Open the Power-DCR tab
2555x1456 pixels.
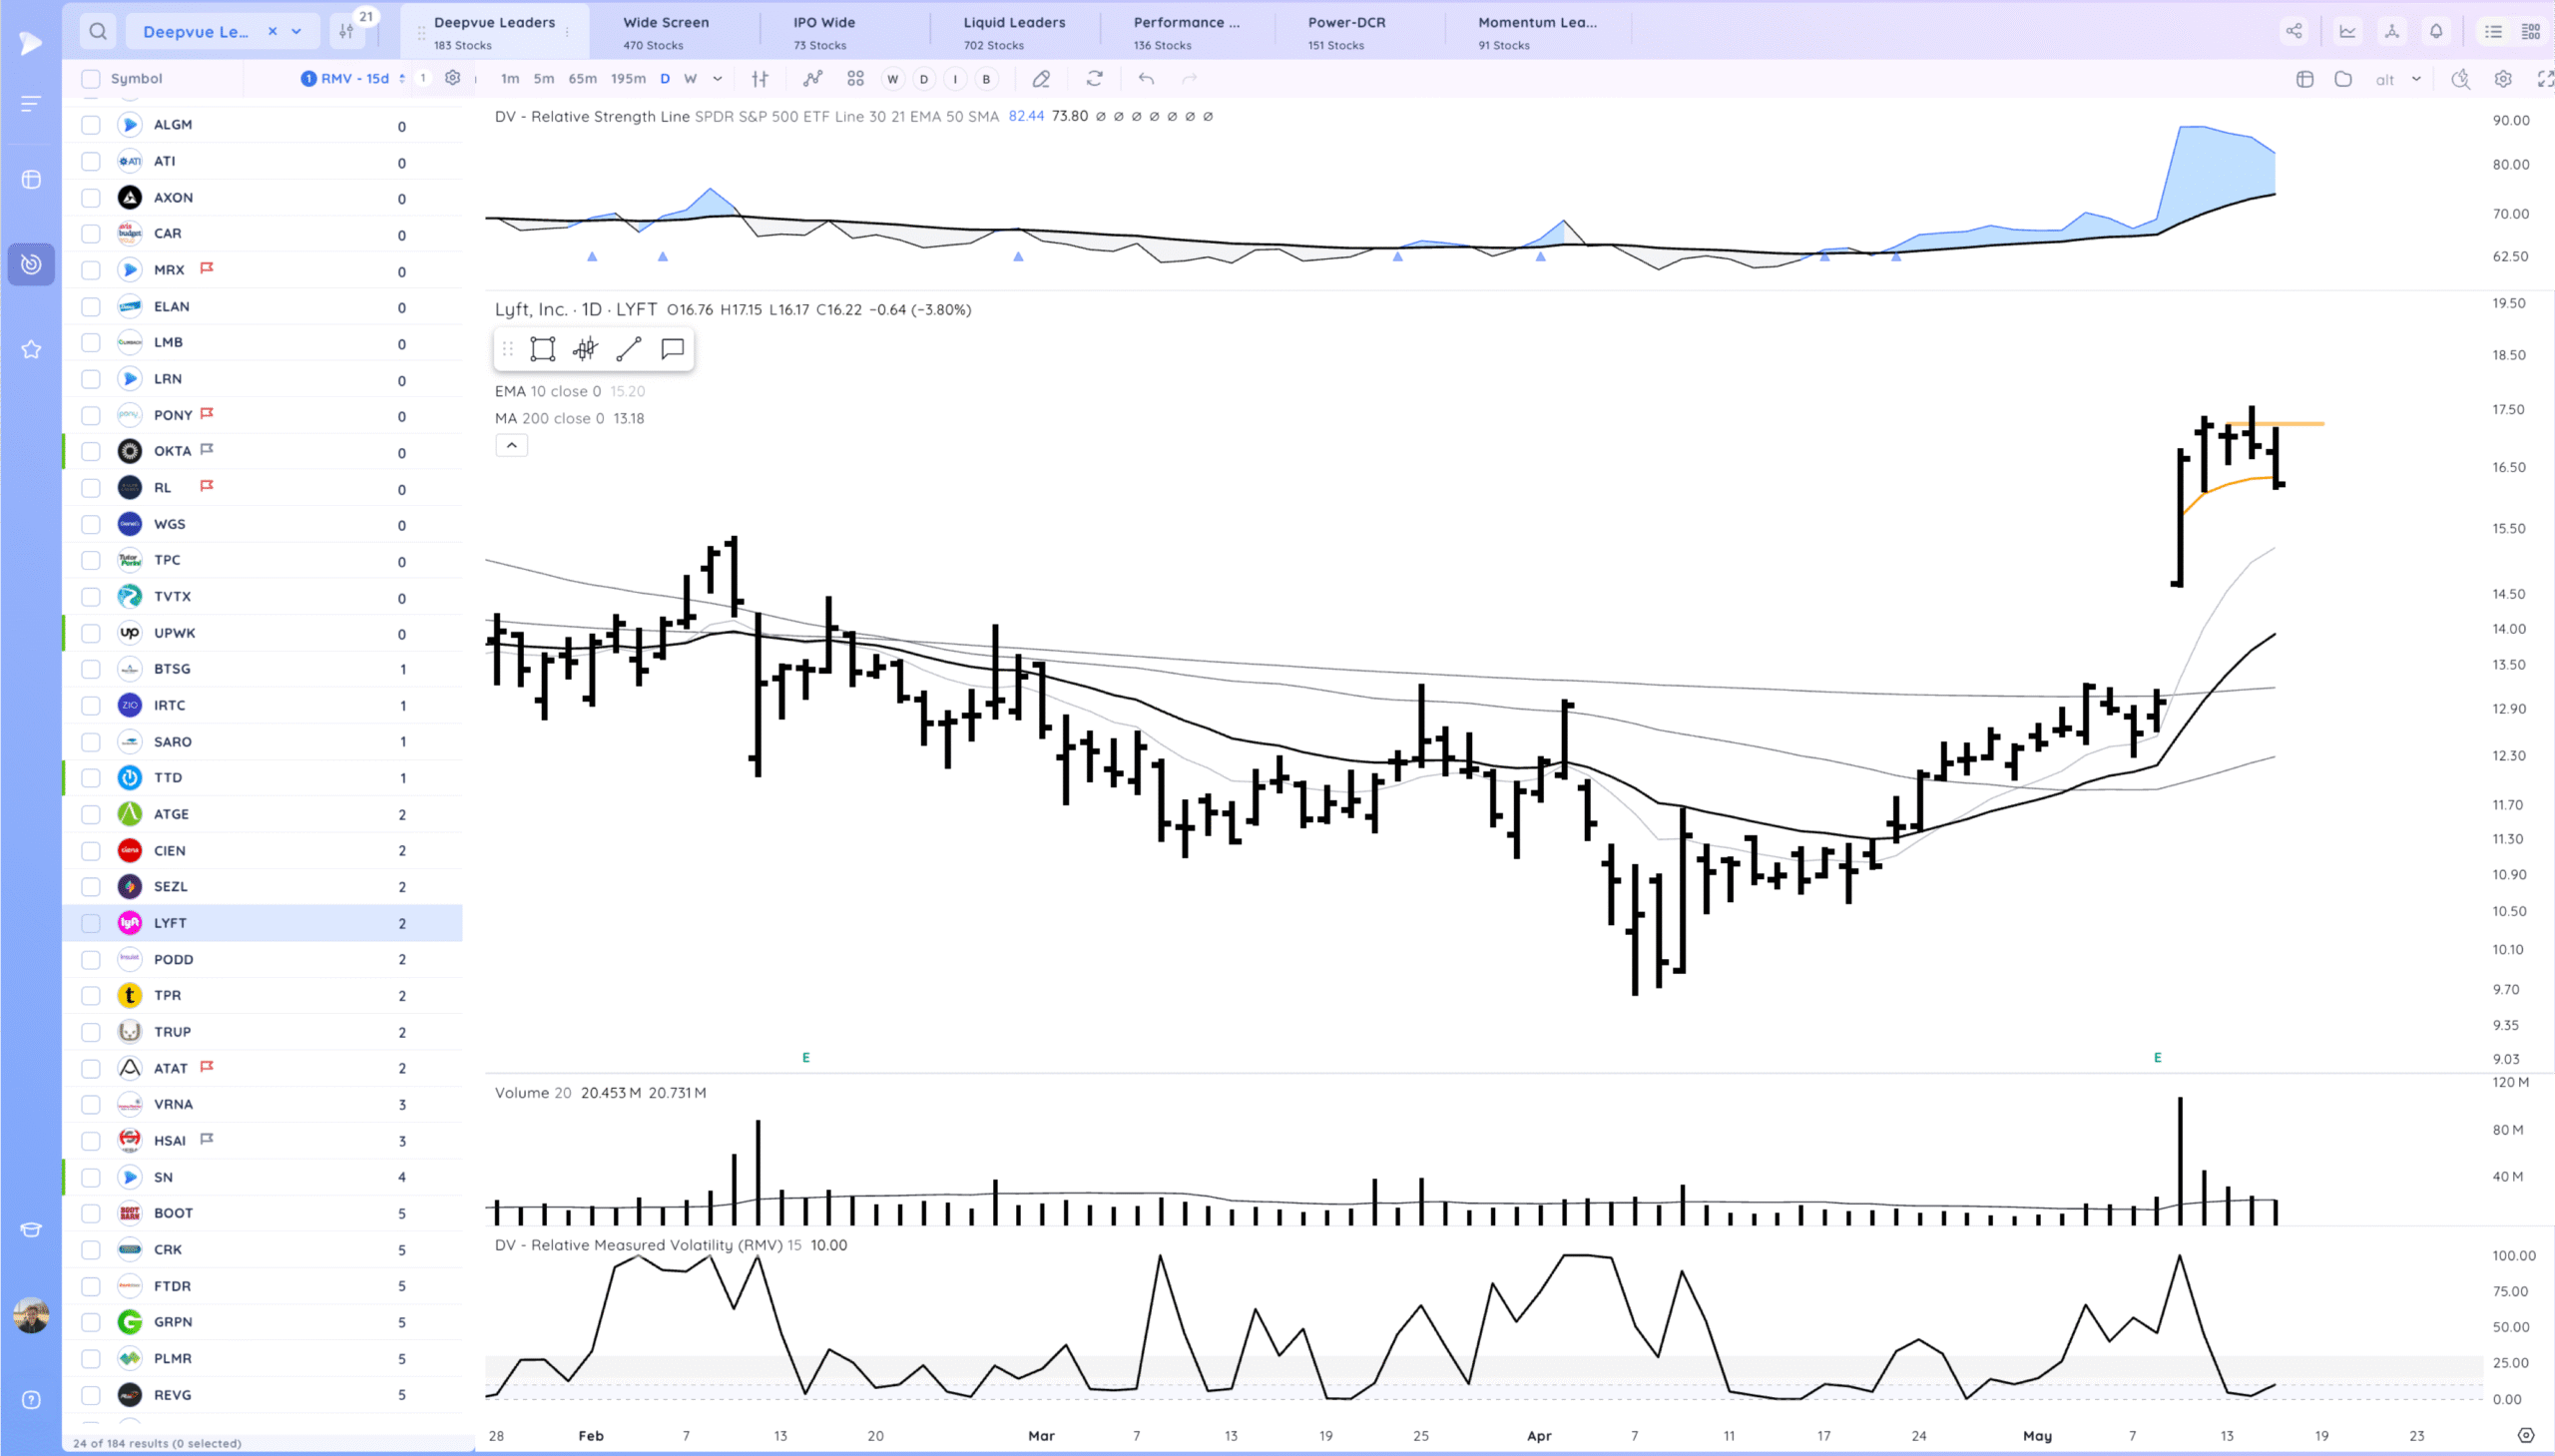(1346, 31)
